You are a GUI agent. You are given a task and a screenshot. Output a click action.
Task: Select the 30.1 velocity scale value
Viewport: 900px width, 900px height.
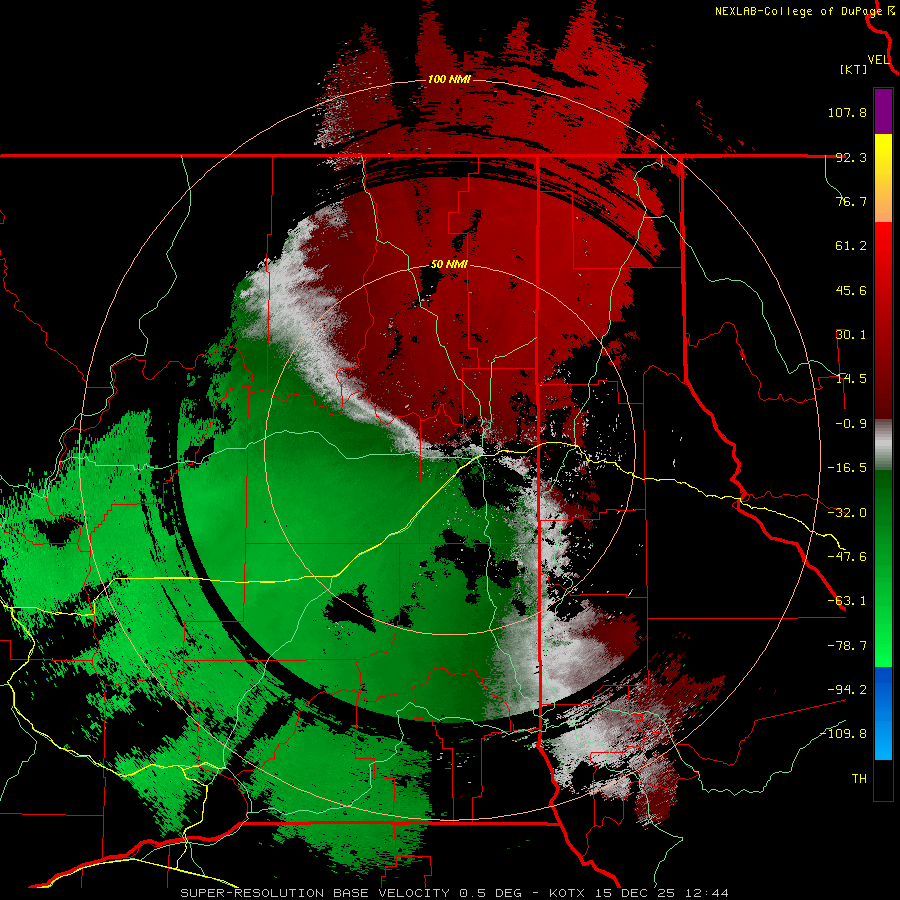tap(851, 335)
